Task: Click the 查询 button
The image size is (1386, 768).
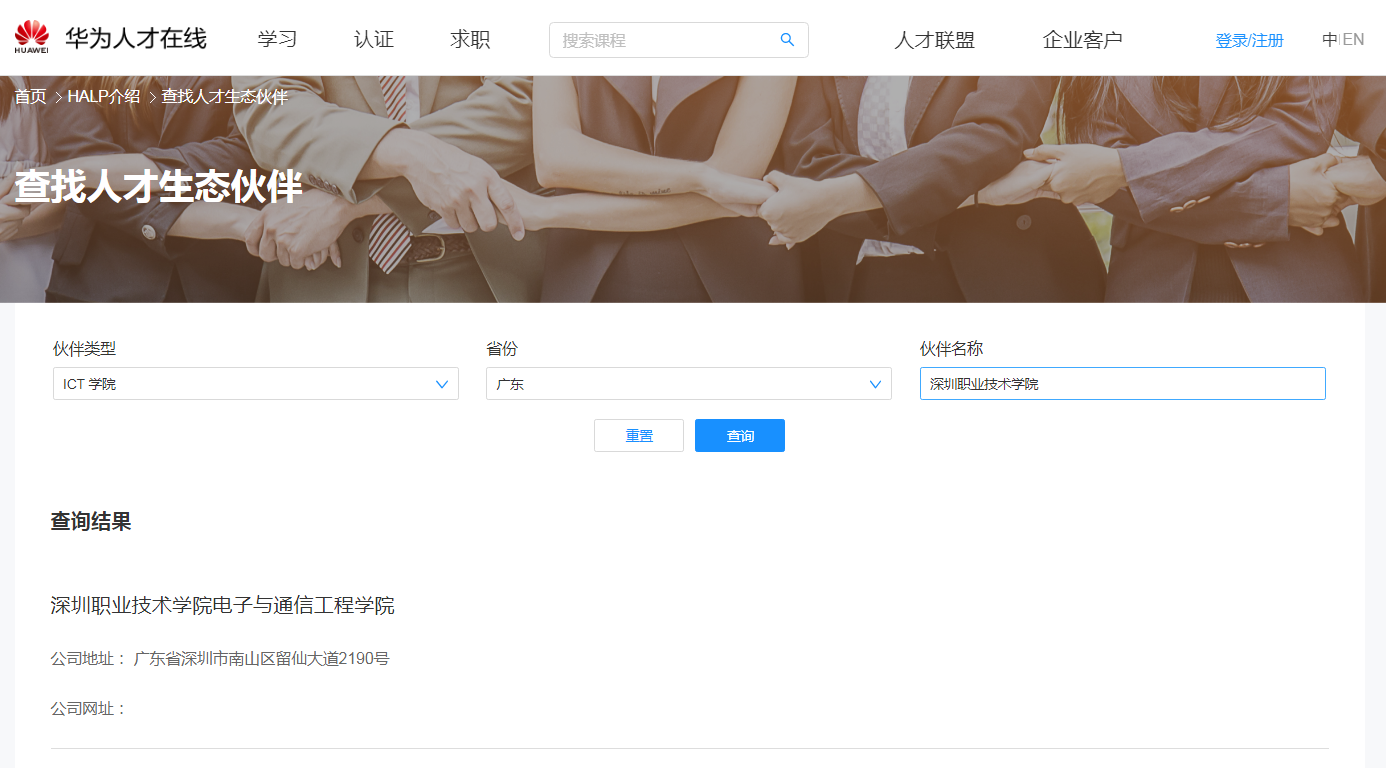Action: click(739, 435)
